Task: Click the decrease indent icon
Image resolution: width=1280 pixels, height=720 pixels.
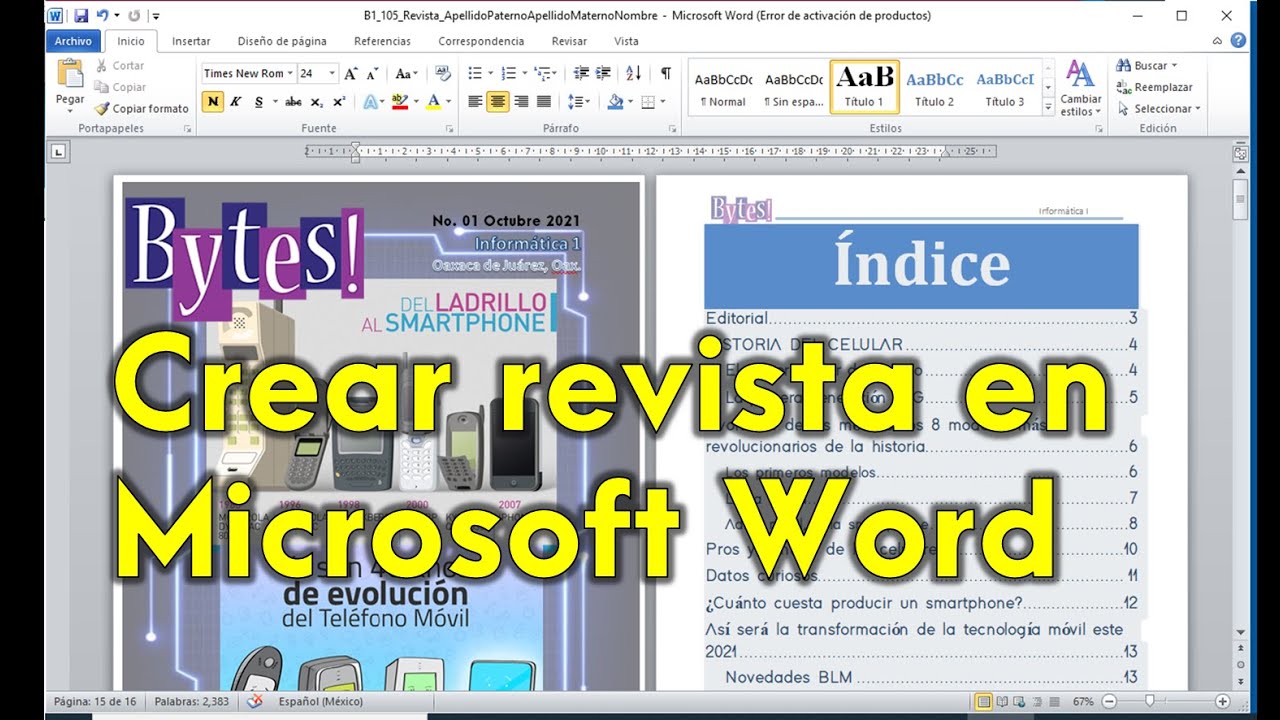Action: (581, 73)
